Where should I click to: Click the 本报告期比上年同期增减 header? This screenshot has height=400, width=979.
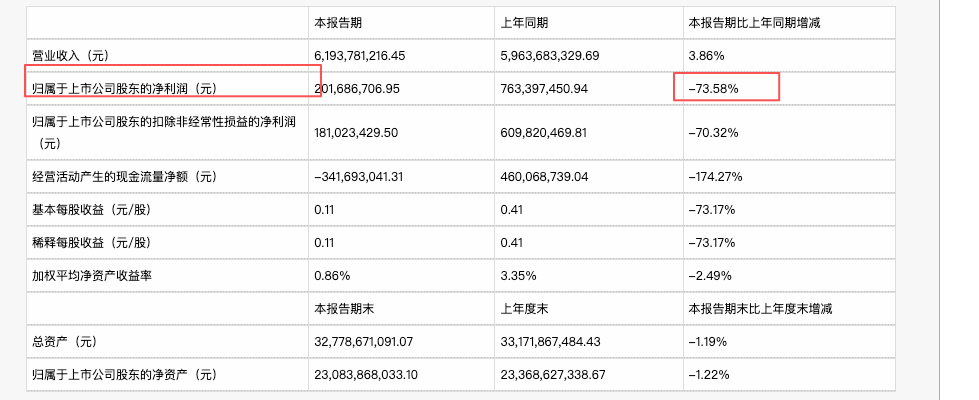pyautogui.click(x=754, y=23)
